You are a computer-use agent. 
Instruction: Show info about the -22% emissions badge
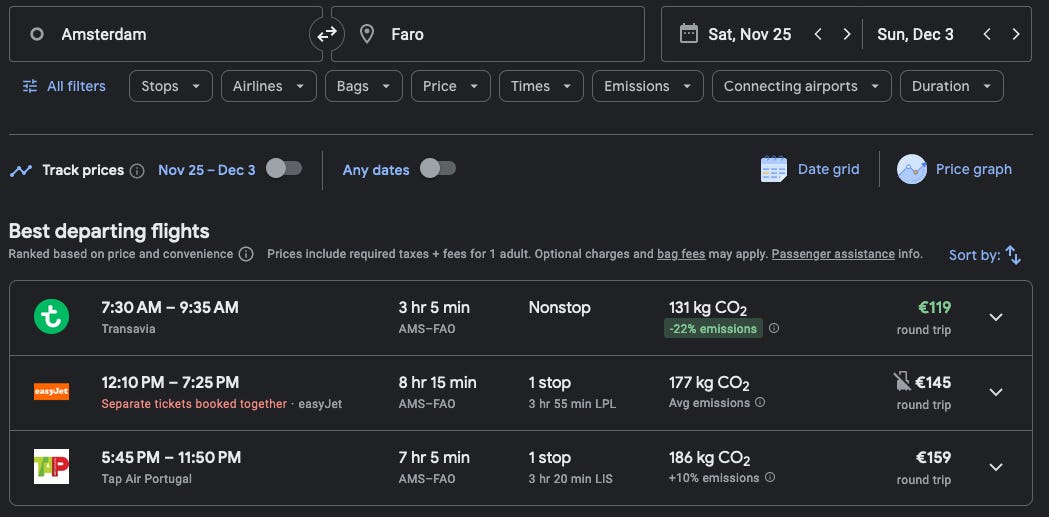[x=774, y=328]
